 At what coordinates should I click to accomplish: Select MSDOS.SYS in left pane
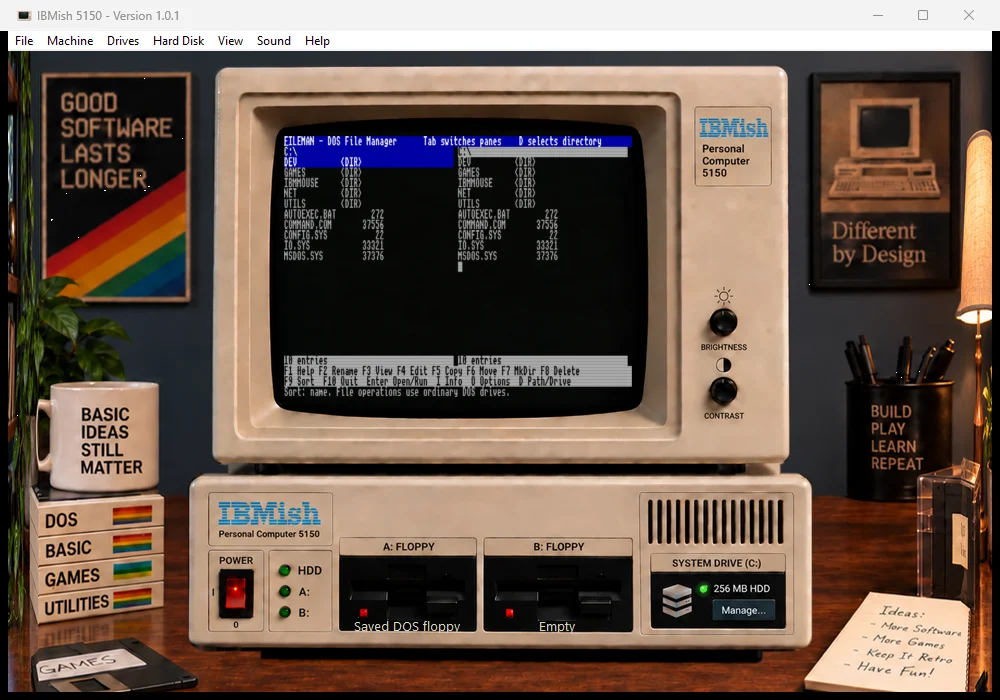(368, 256)
